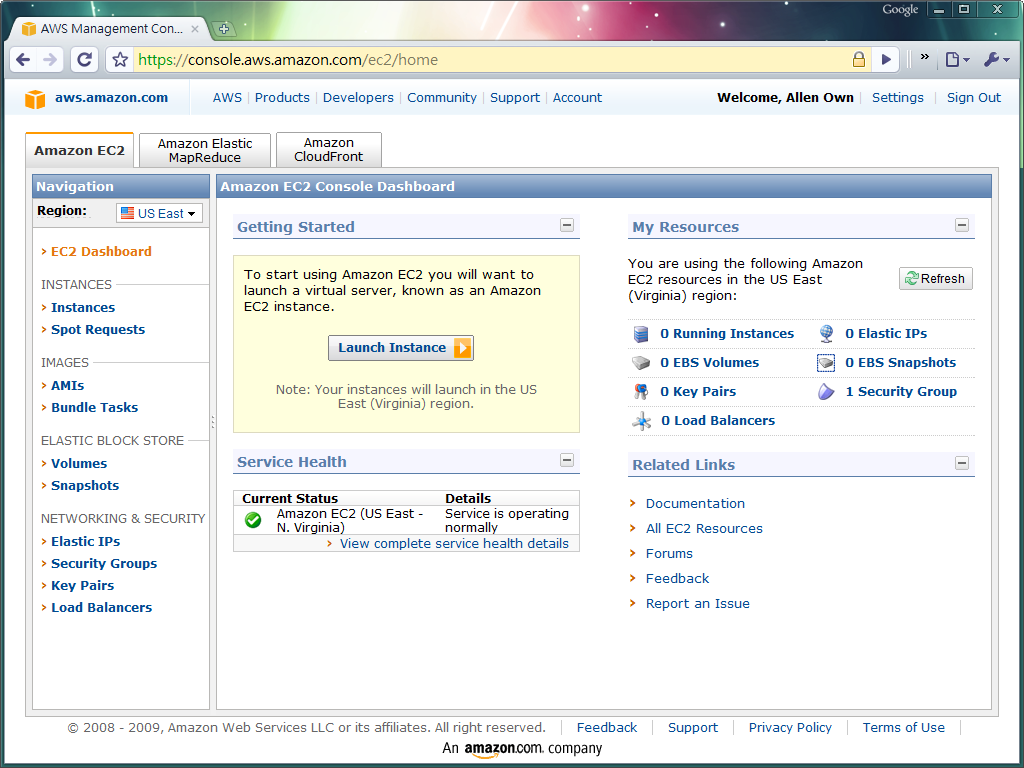Click the 0 Running Instances link
This screenshot has width=1024, height=768.
coord(727,334)
